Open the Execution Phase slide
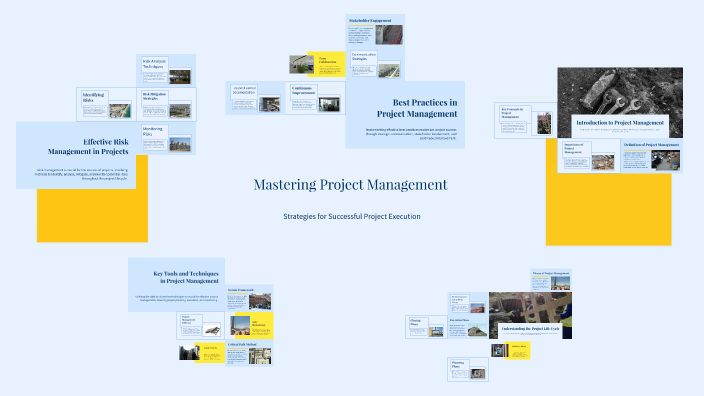The image size is (704, 396). coord(468,327)
